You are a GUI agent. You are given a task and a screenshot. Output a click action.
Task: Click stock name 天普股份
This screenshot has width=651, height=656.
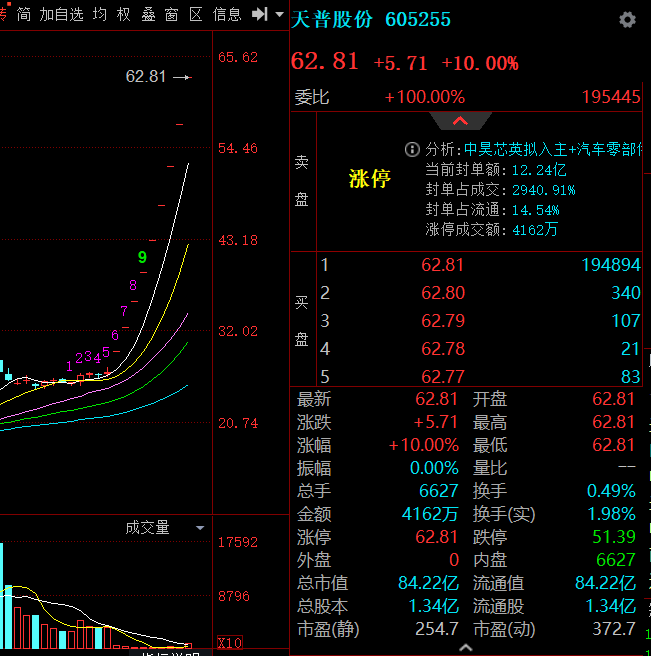tap(332, 19)
